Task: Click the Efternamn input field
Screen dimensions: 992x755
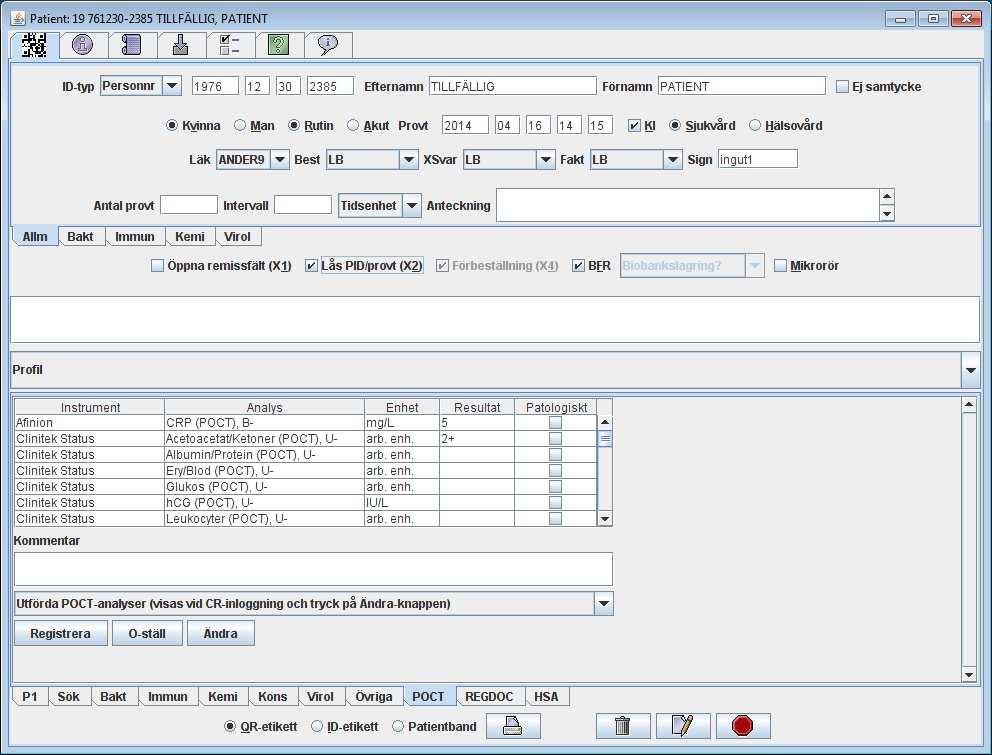Action: click(x=512, y=86)
